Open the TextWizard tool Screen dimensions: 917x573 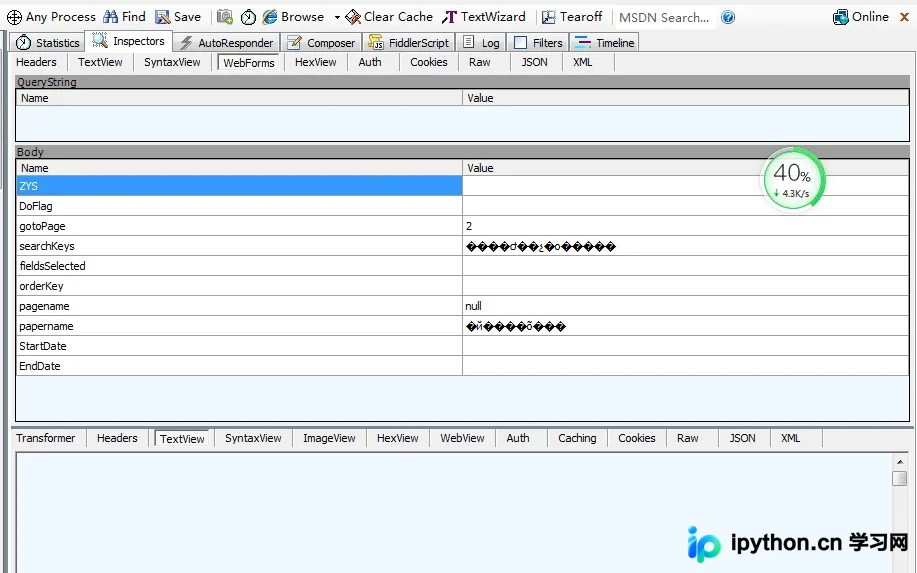coord(484,17)
